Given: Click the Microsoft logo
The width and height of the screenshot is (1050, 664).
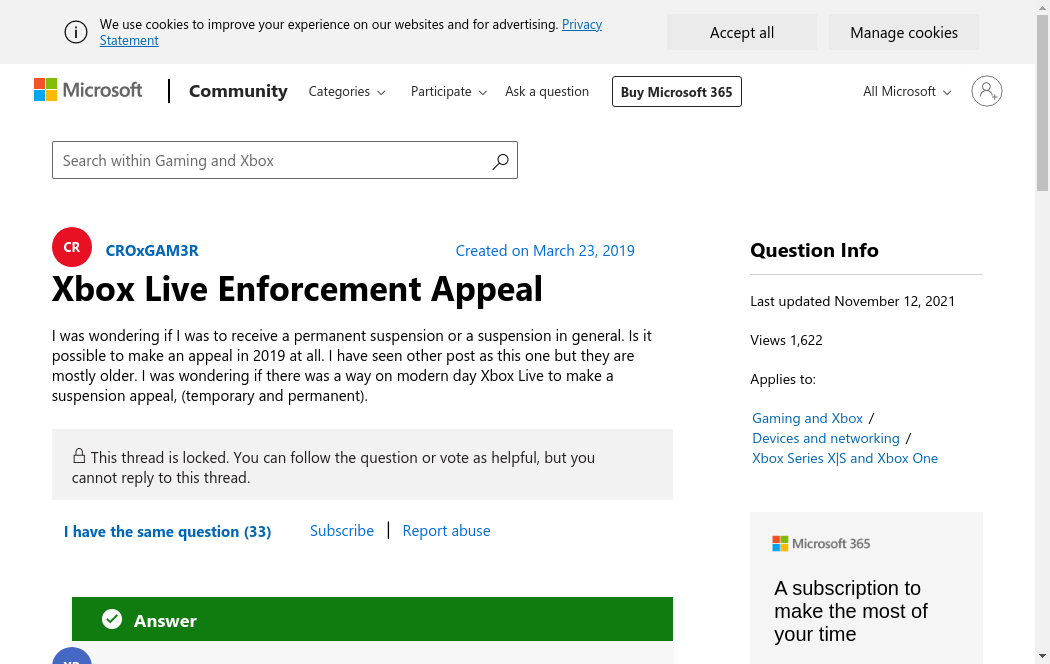Looking at the screenshot, I should [88, 91].
